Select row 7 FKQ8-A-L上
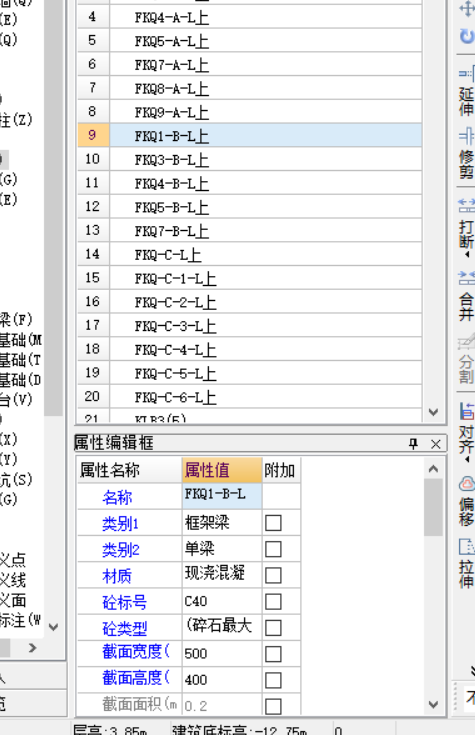475x735 pixels. [249, 88]
